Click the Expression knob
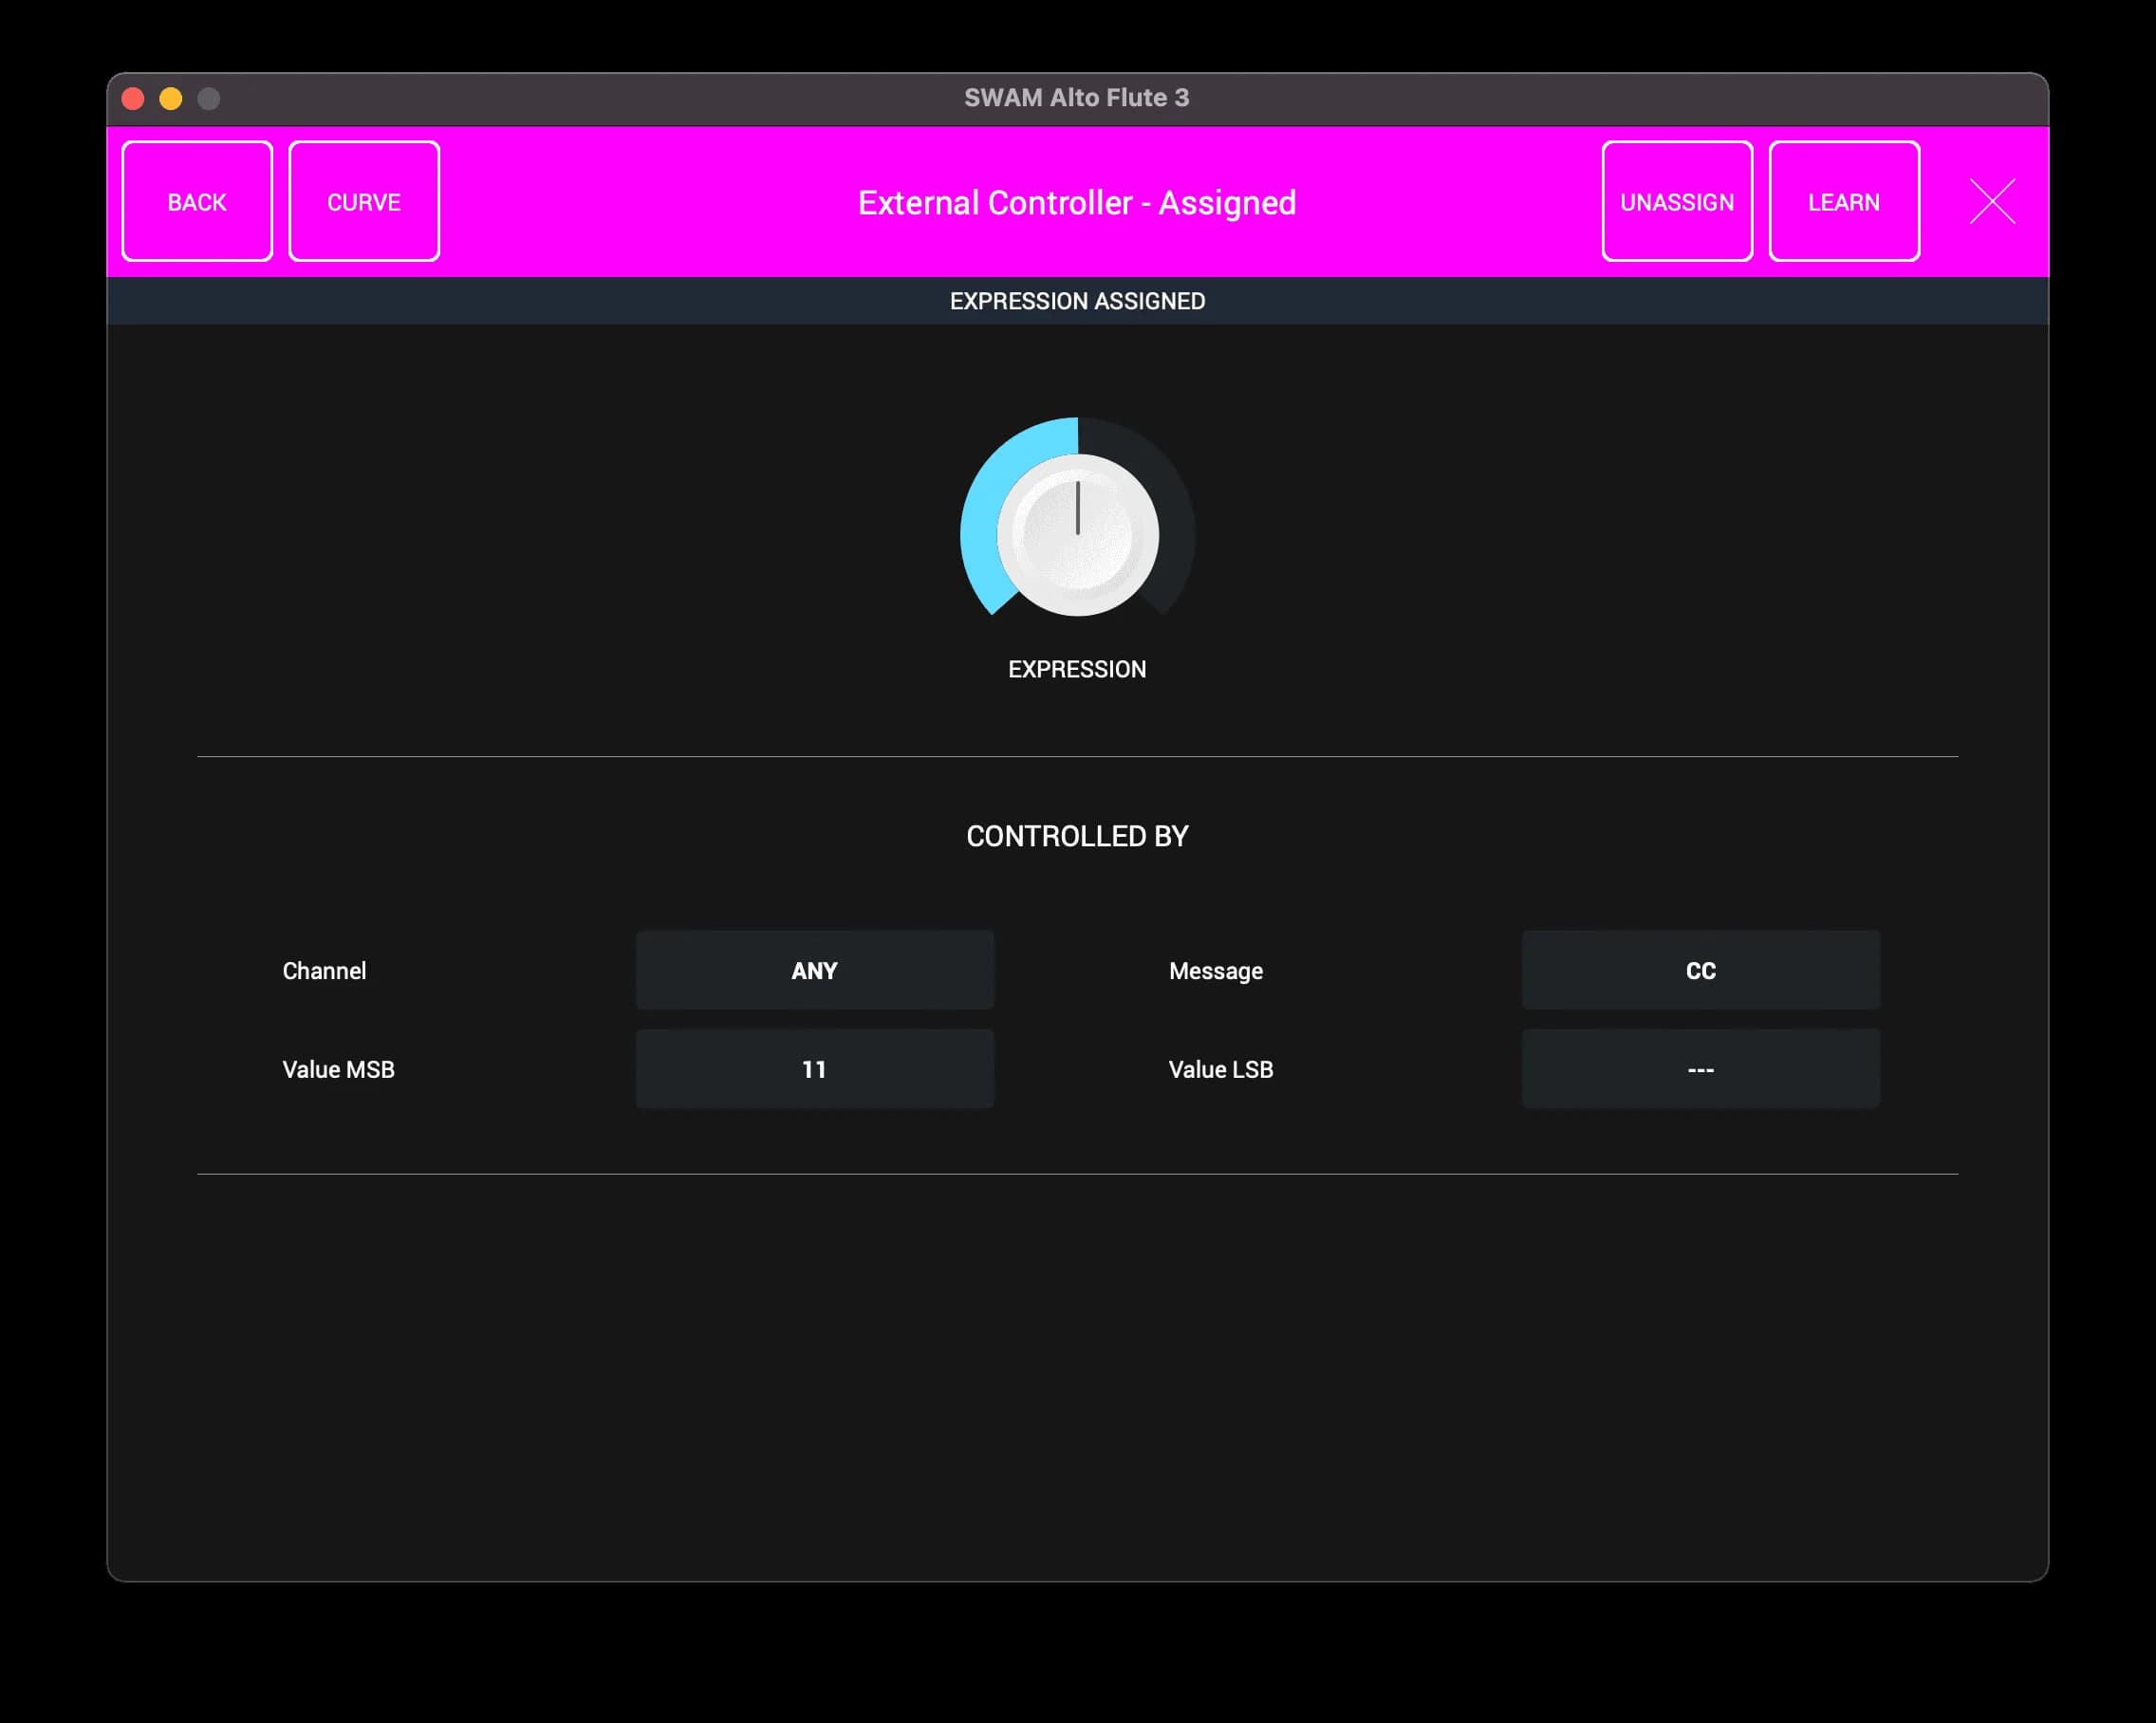The image size is (2156, 1723). point(1078,535)
